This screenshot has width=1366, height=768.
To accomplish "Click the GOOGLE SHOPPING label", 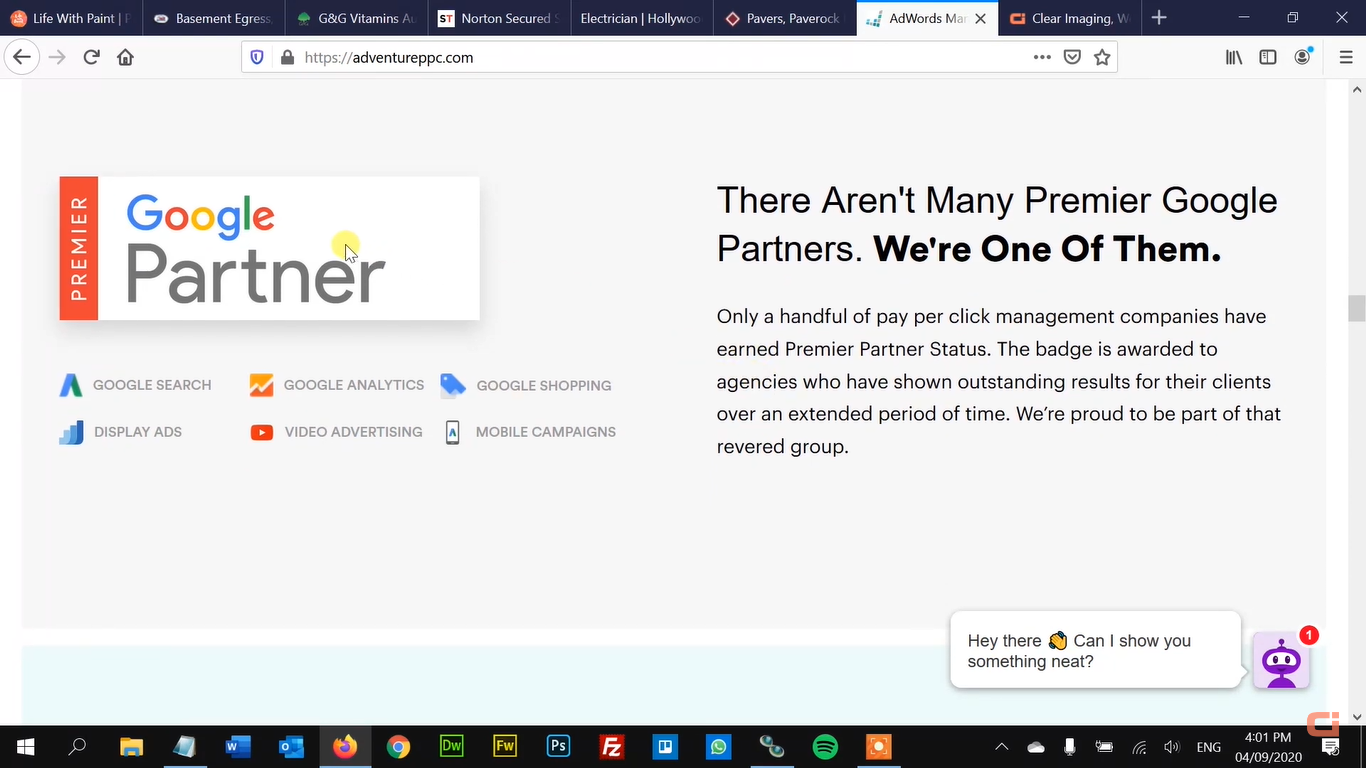I will pyautogui.click(x=544, y=385).
